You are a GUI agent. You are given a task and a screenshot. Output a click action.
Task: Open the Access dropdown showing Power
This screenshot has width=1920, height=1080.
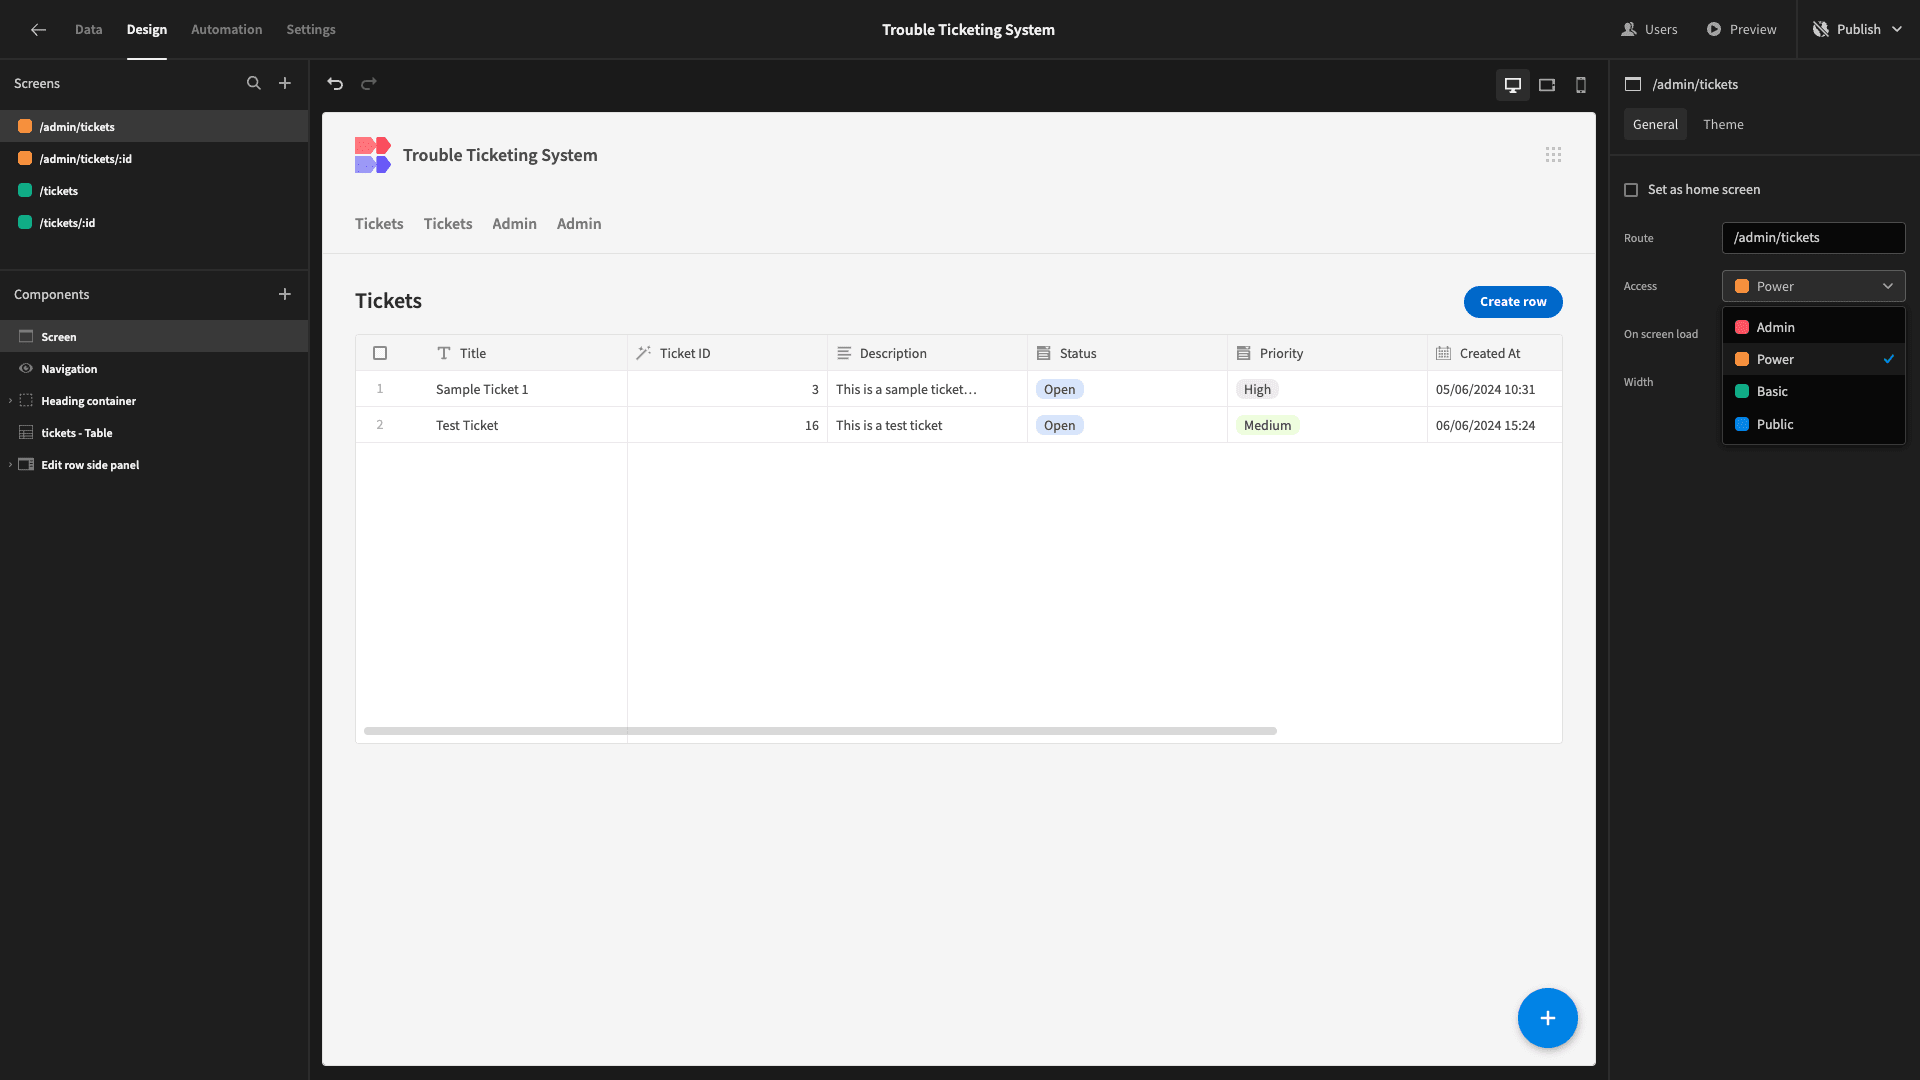pos(1813,286)
